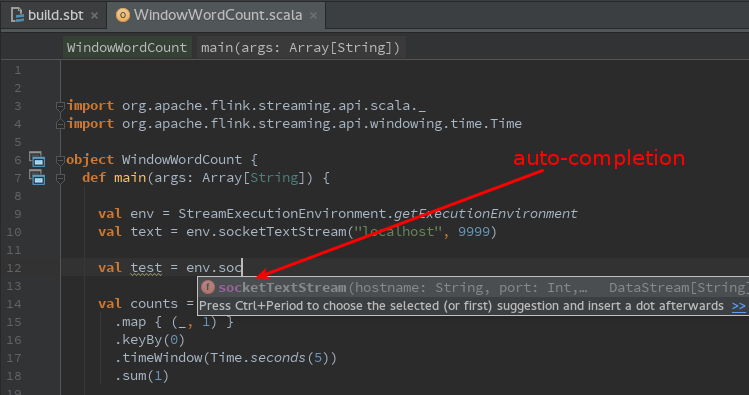
Task: Toggle the import fold end marker on line 4
Action: [x=60, y=124]
